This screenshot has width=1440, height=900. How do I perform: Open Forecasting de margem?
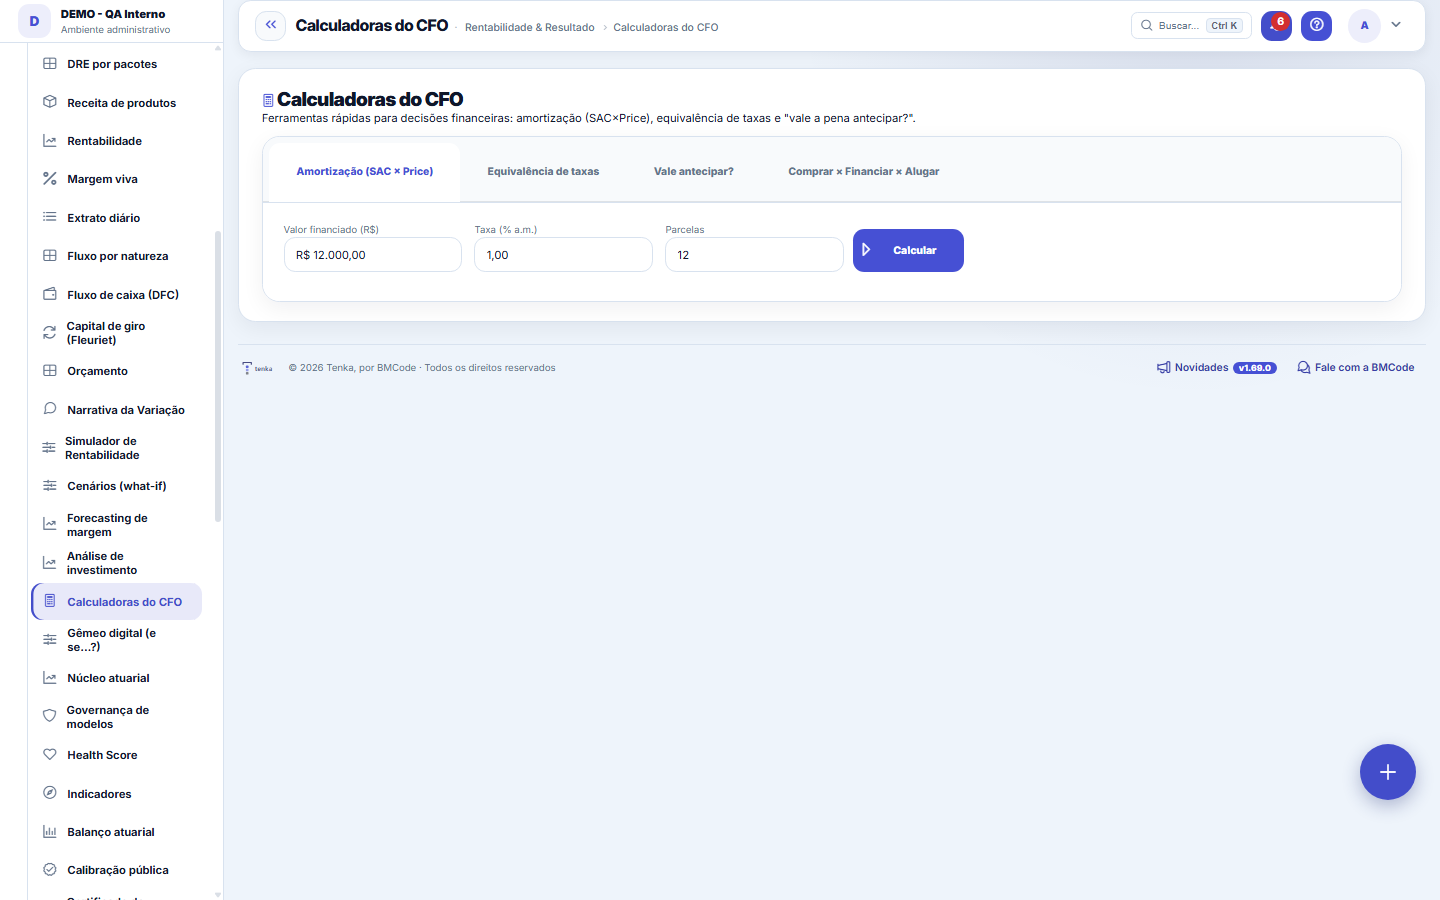coord(117,525)
